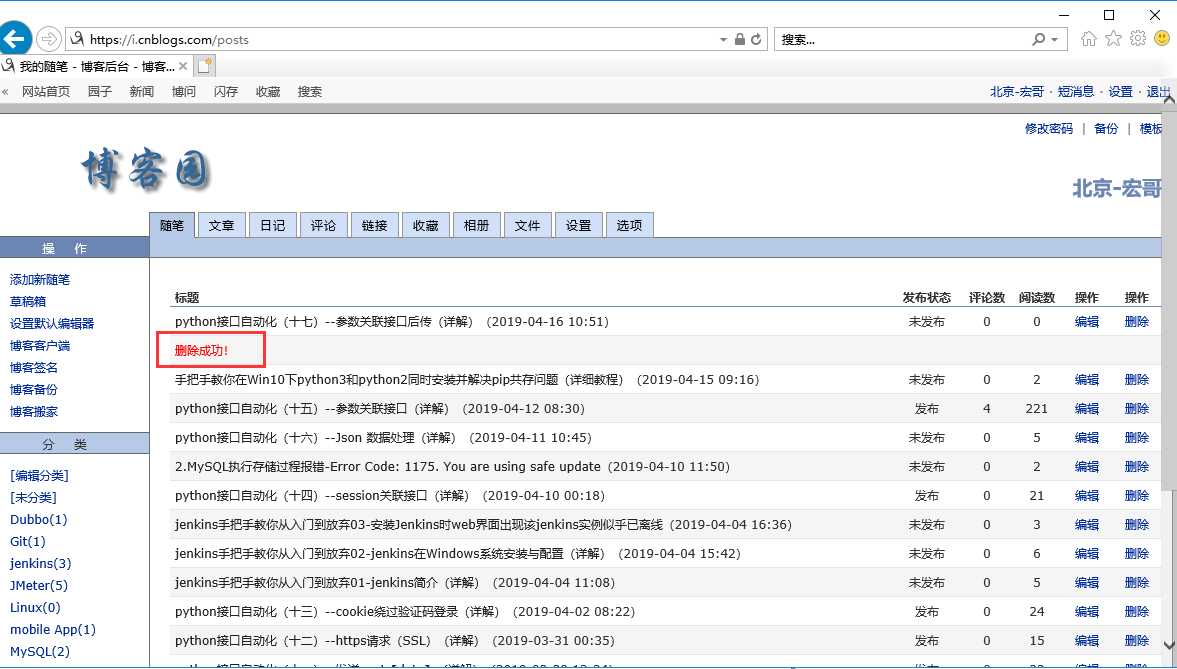The height and width of the screenshot is (669, 1177).
Task: Switch to the 相册 tab
Action: 477,225
